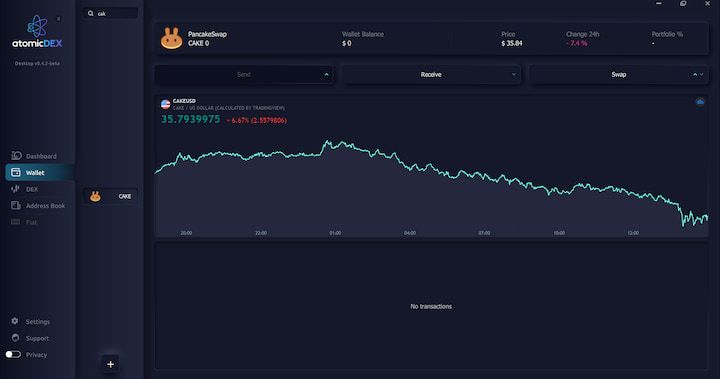Toggle the Privacy switch
Image resolution: width=720 pixels, height=379 pixels.
[x=13, y=354]
